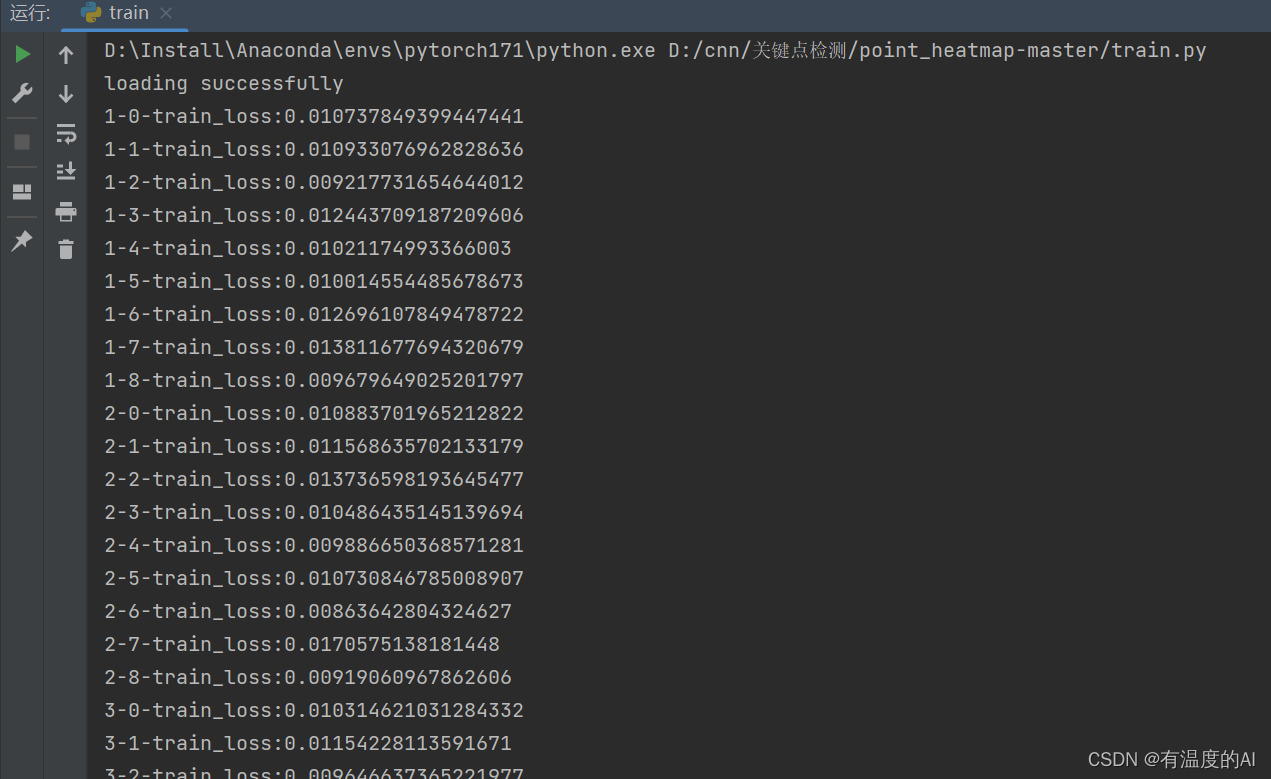Click the 3-0-train_loss output line
Viewport: 1271px width, 779px height.
point(314,711)
